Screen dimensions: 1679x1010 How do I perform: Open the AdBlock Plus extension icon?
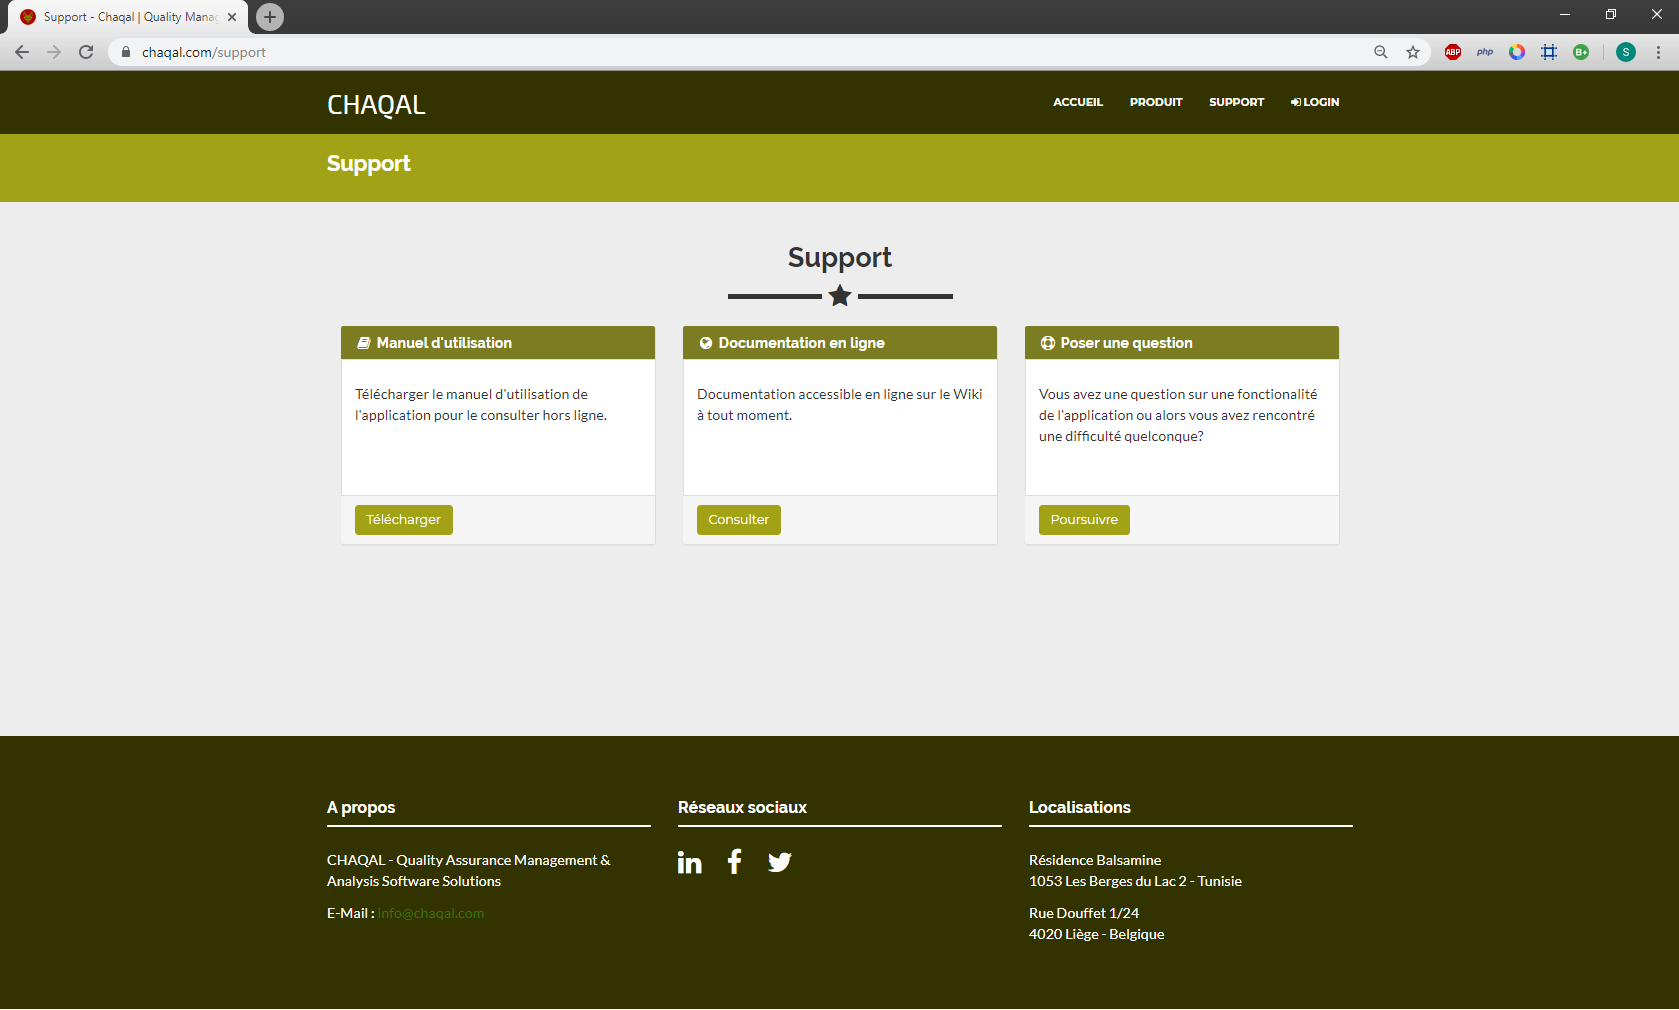pos(1453,52)
